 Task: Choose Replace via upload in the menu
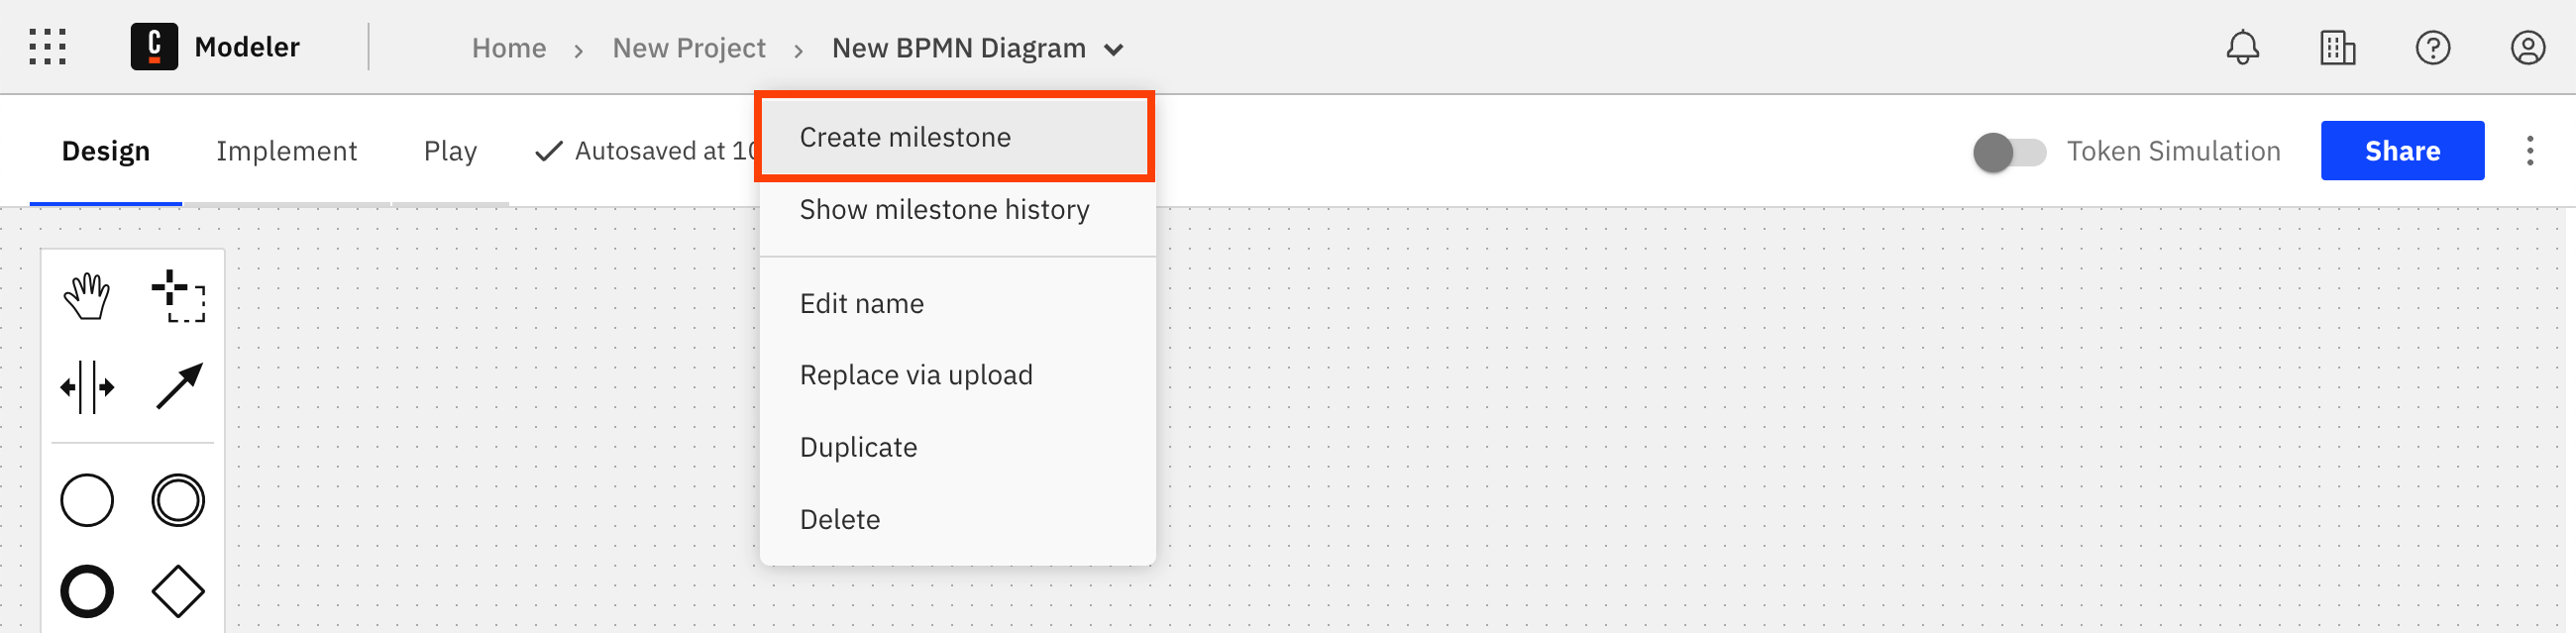point(916,375)
